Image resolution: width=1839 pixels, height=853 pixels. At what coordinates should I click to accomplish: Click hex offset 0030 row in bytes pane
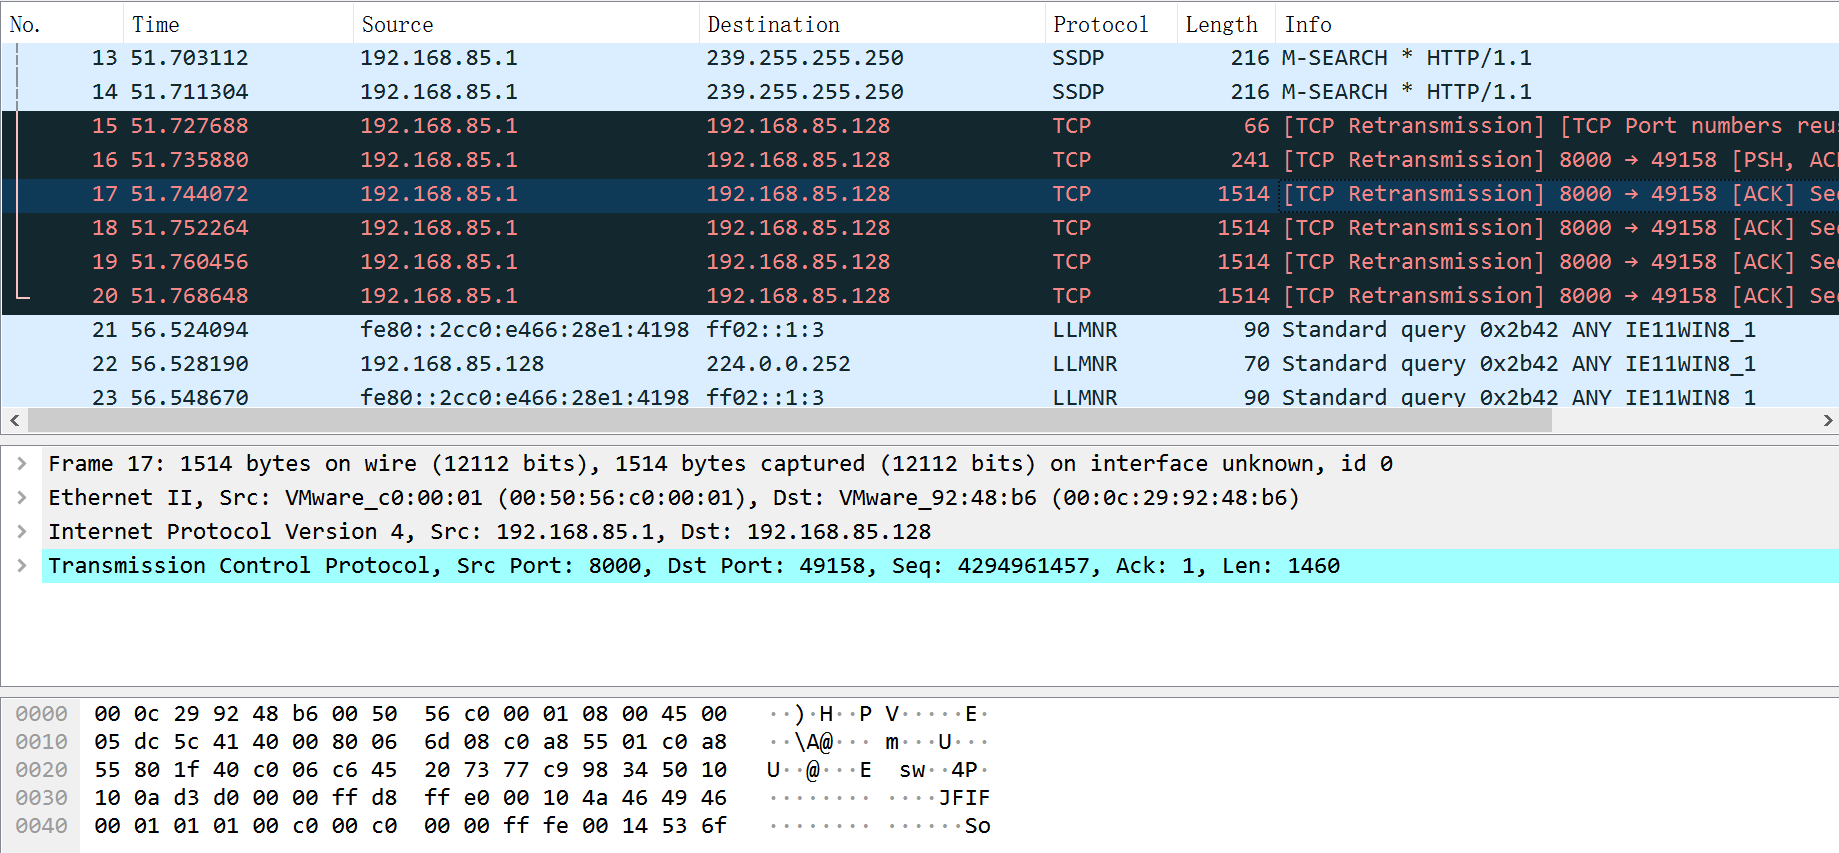pos(41,798)
